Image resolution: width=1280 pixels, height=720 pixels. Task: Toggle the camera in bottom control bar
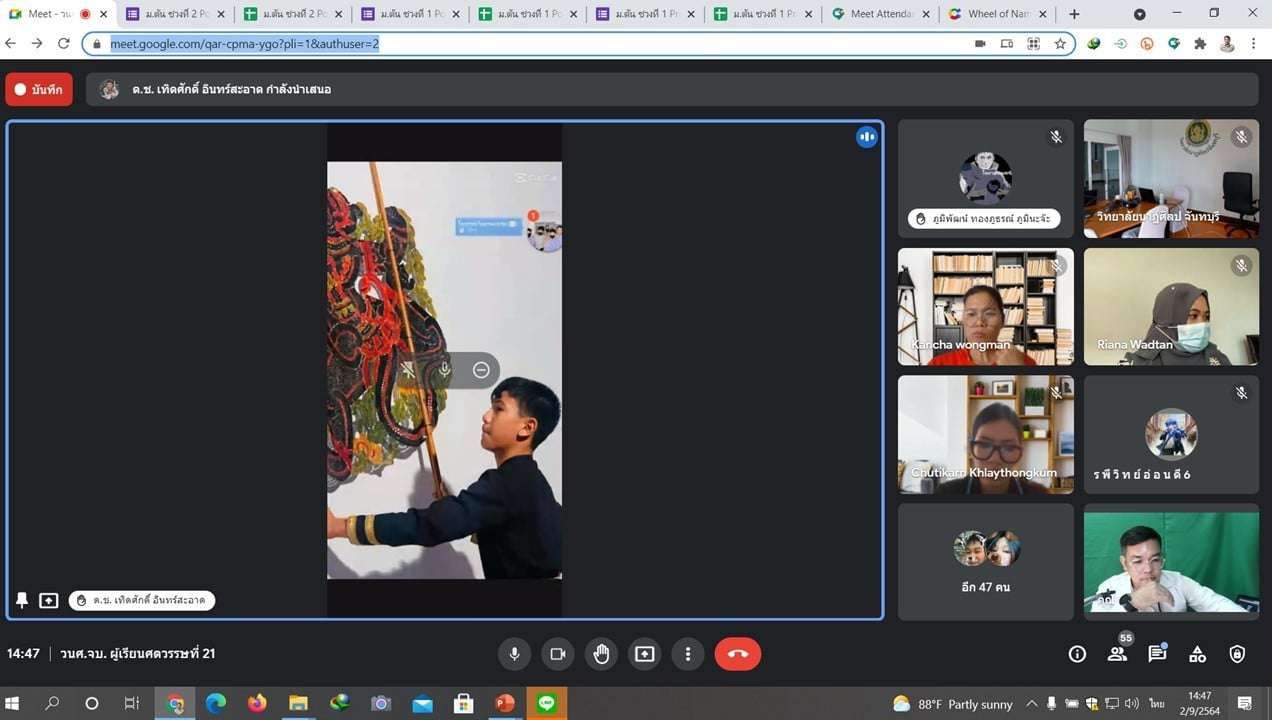557,654
